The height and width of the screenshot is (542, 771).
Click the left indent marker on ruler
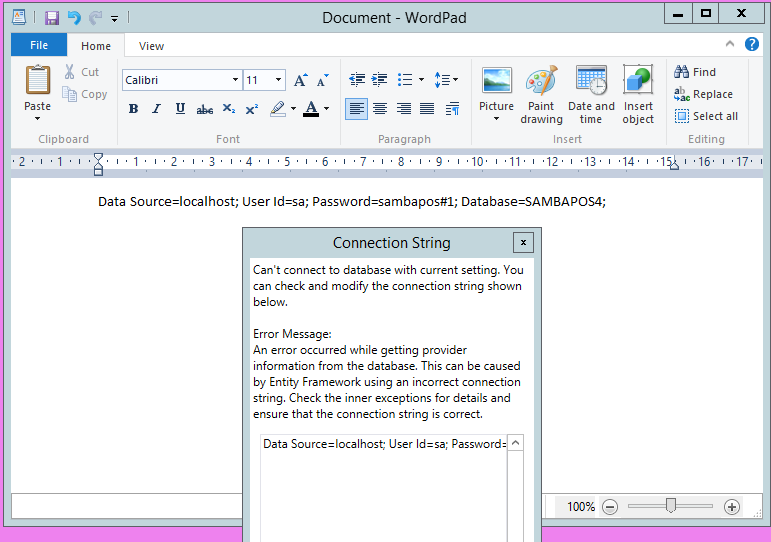click(x=98, y=164)
